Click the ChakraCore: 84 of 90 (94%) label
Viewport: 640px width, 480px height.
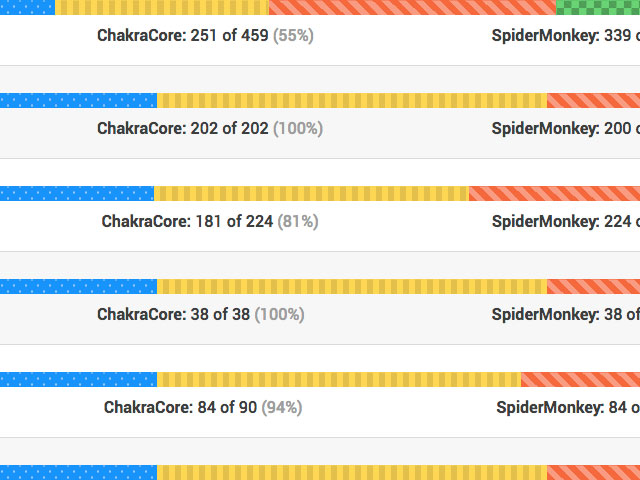(203, 408)
